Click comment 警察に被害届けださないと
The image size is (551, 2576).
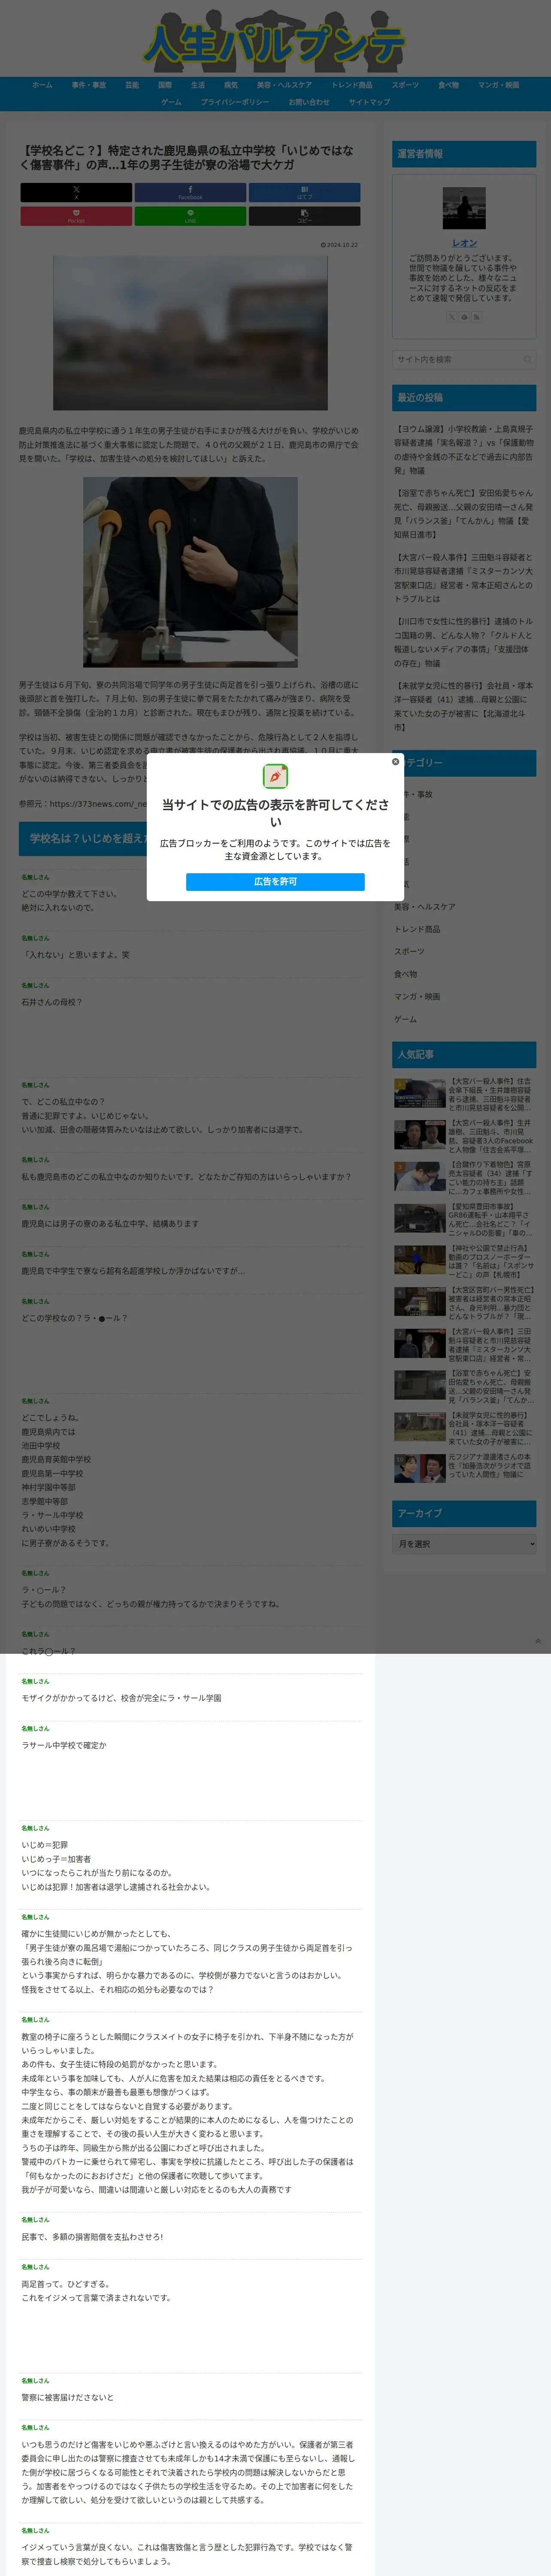click(68, 2397)
